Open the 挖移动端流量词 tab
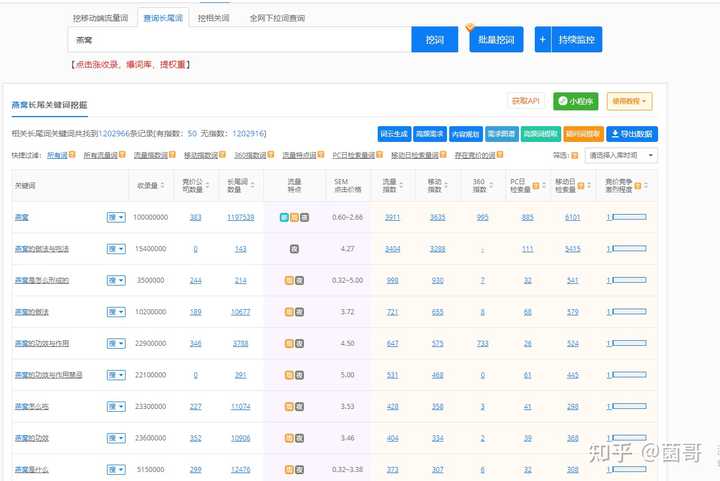The height and width of the screenshot is (481, 720). click(100, 18)
